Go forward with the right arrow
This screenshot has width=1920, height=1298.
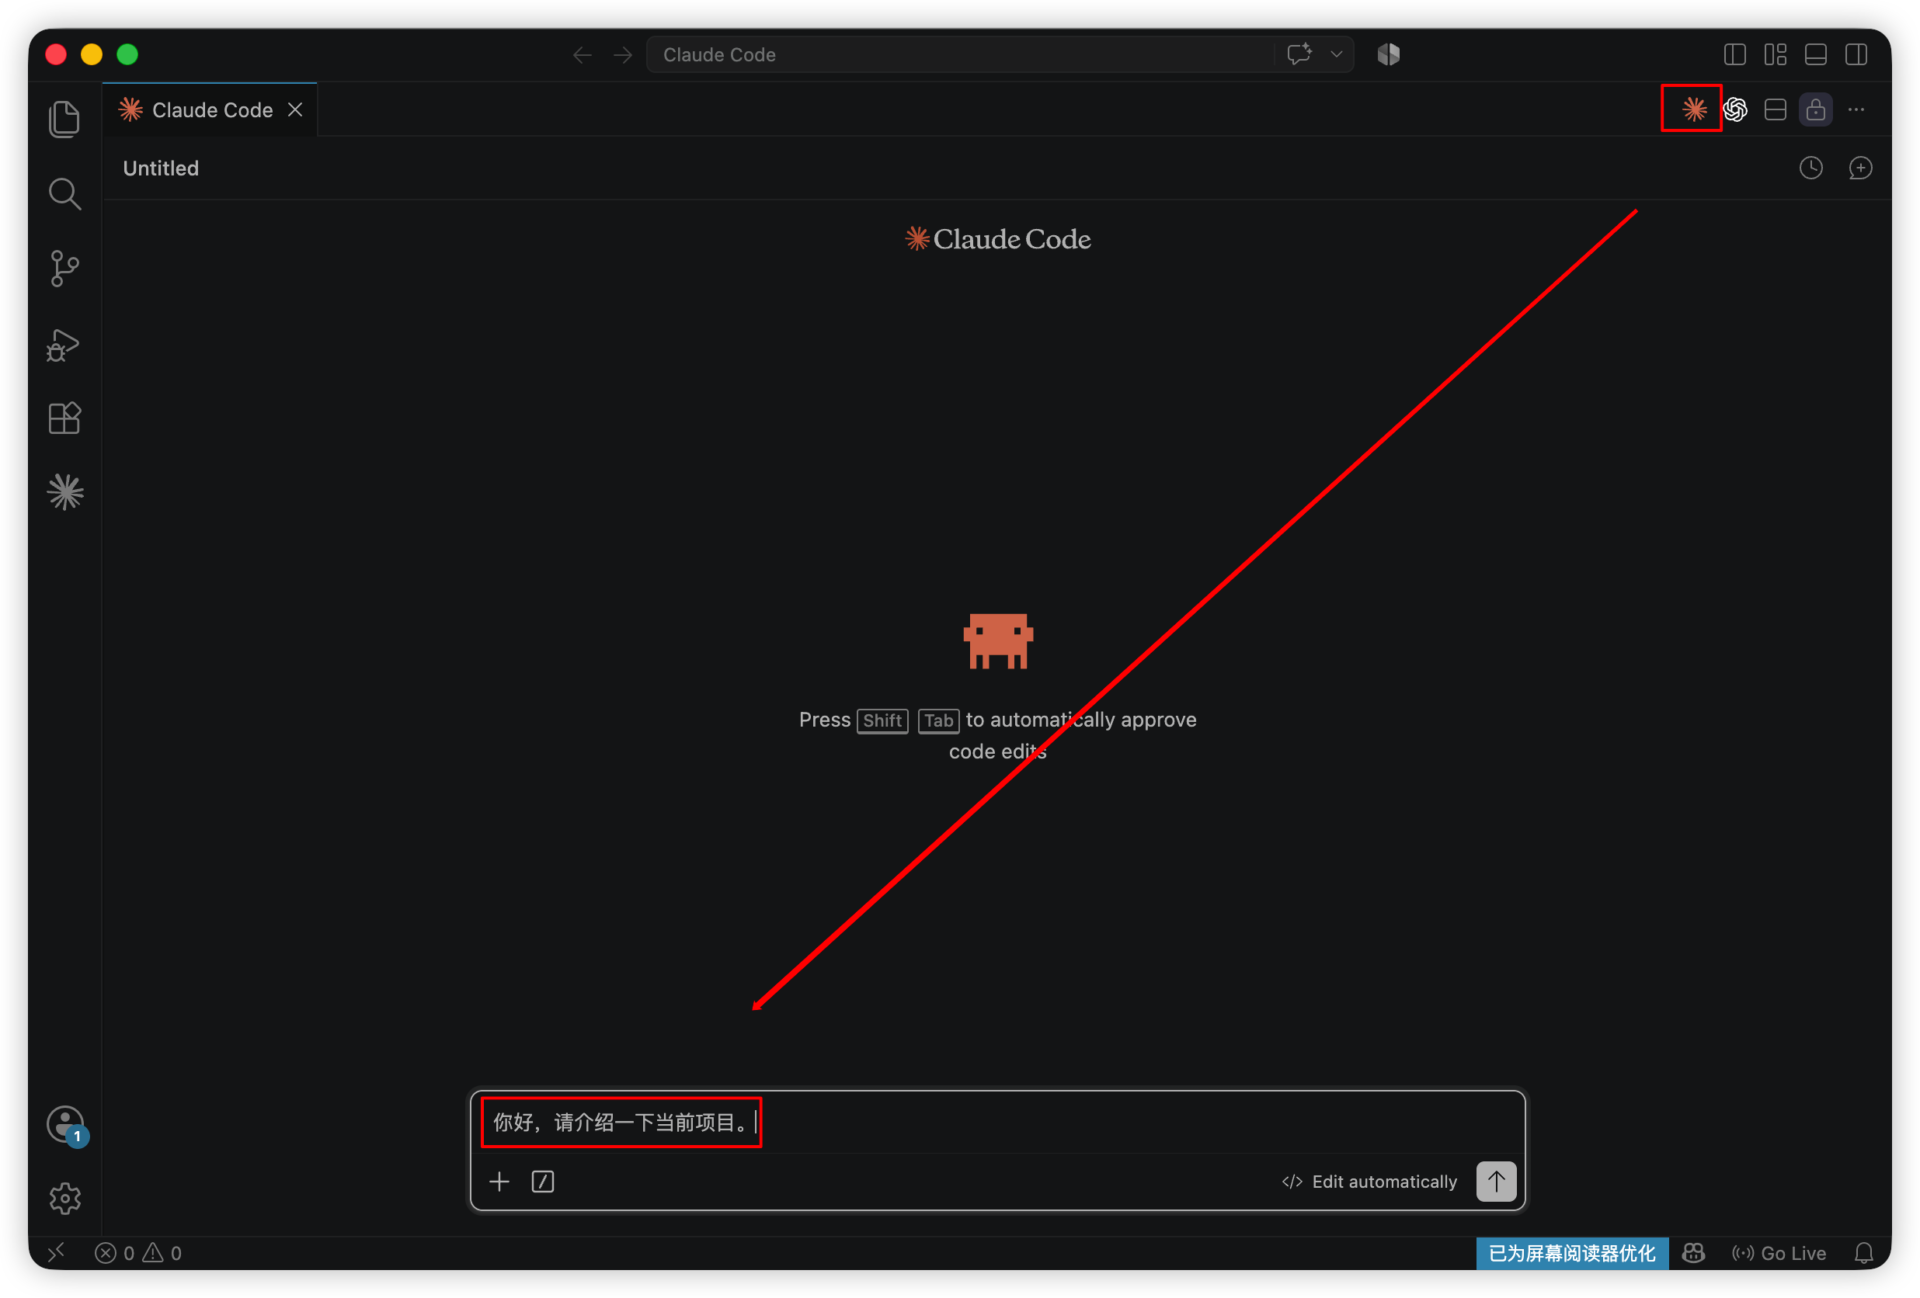pyautogui.click(x=623, y=55)
